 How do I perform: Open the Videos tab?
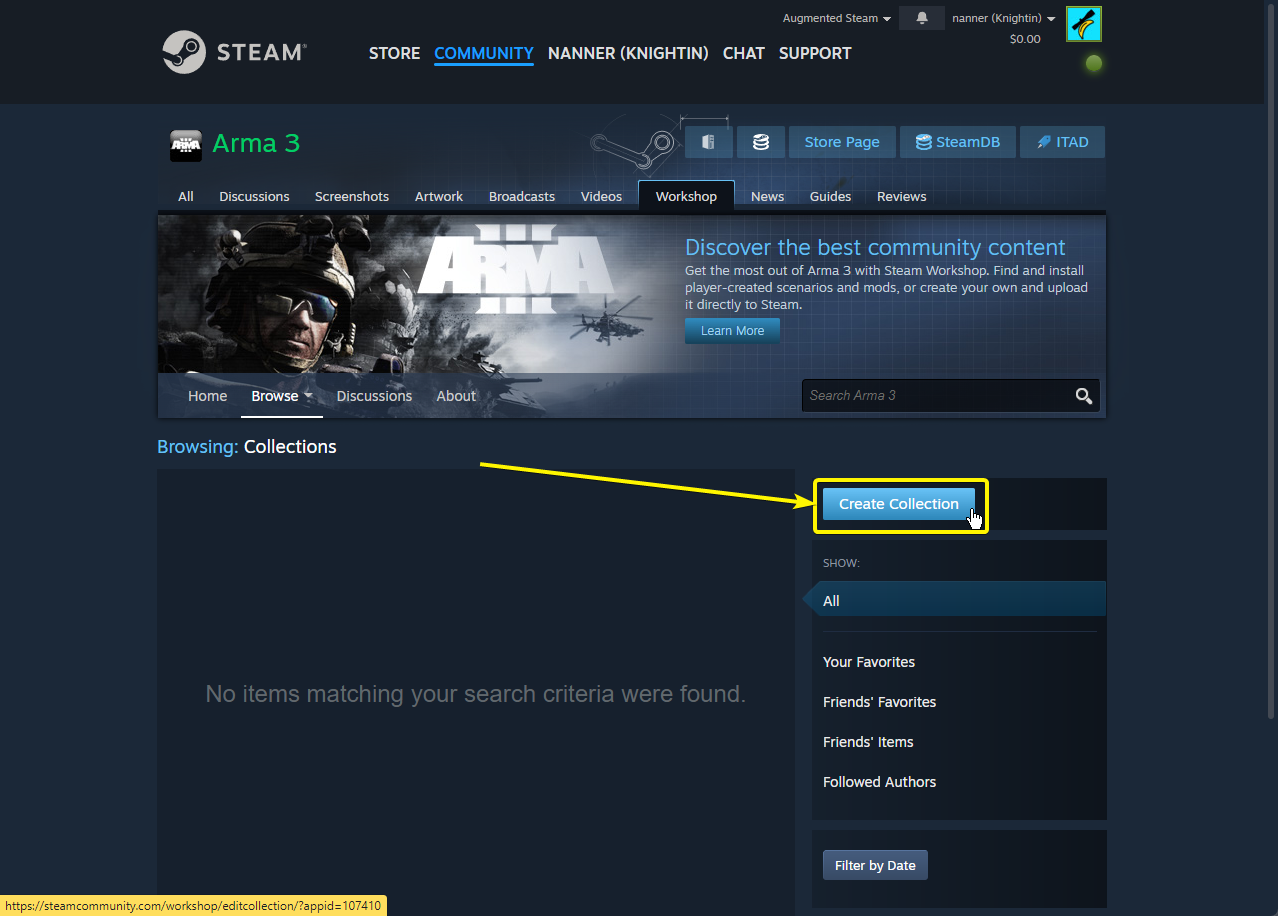click(601, 196)
